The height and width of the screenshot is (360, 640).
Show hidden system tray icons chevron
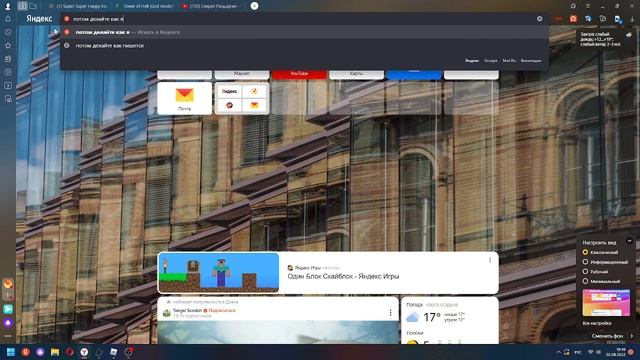[558, 352]
